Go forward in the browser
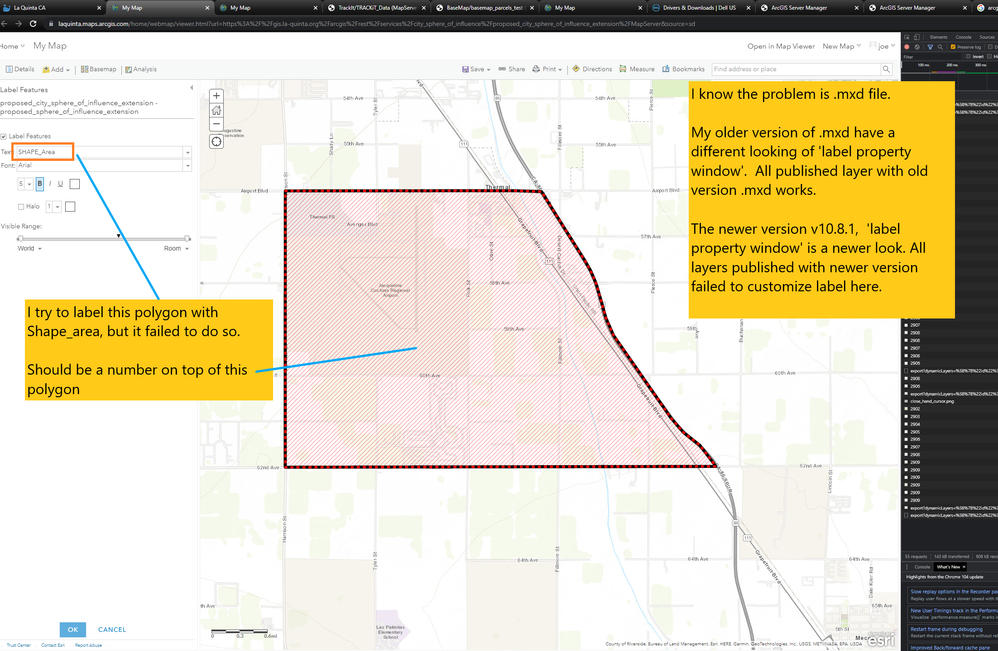 click(18, 24)
